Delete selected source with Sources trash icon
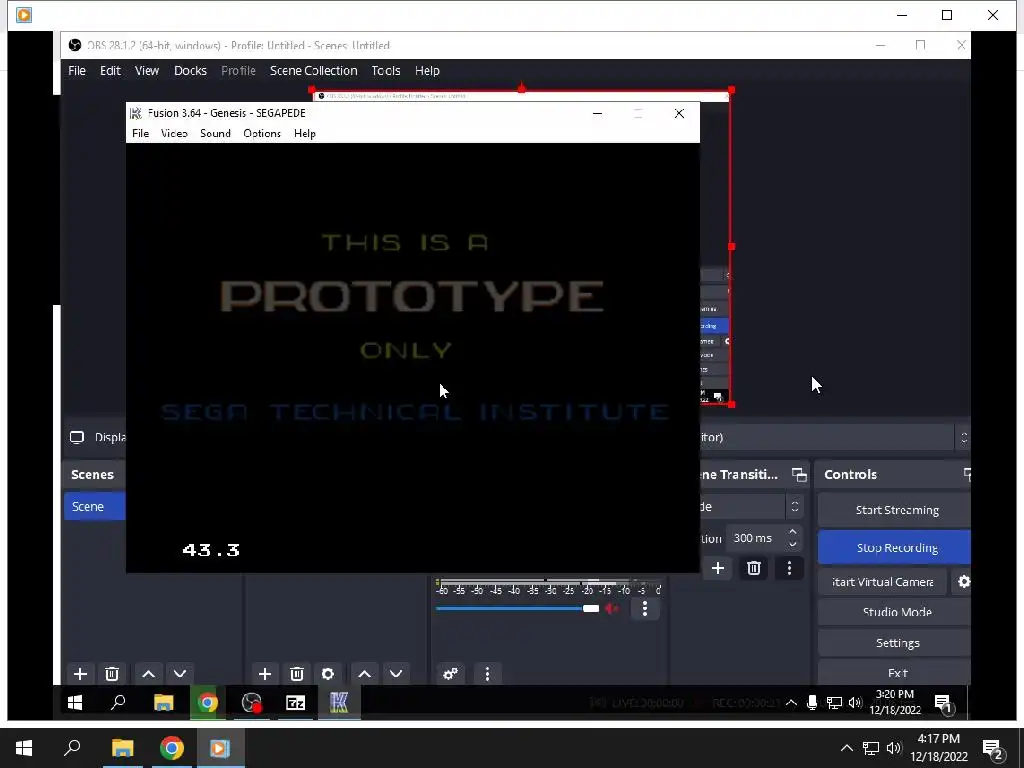 [x=296, y=673]
